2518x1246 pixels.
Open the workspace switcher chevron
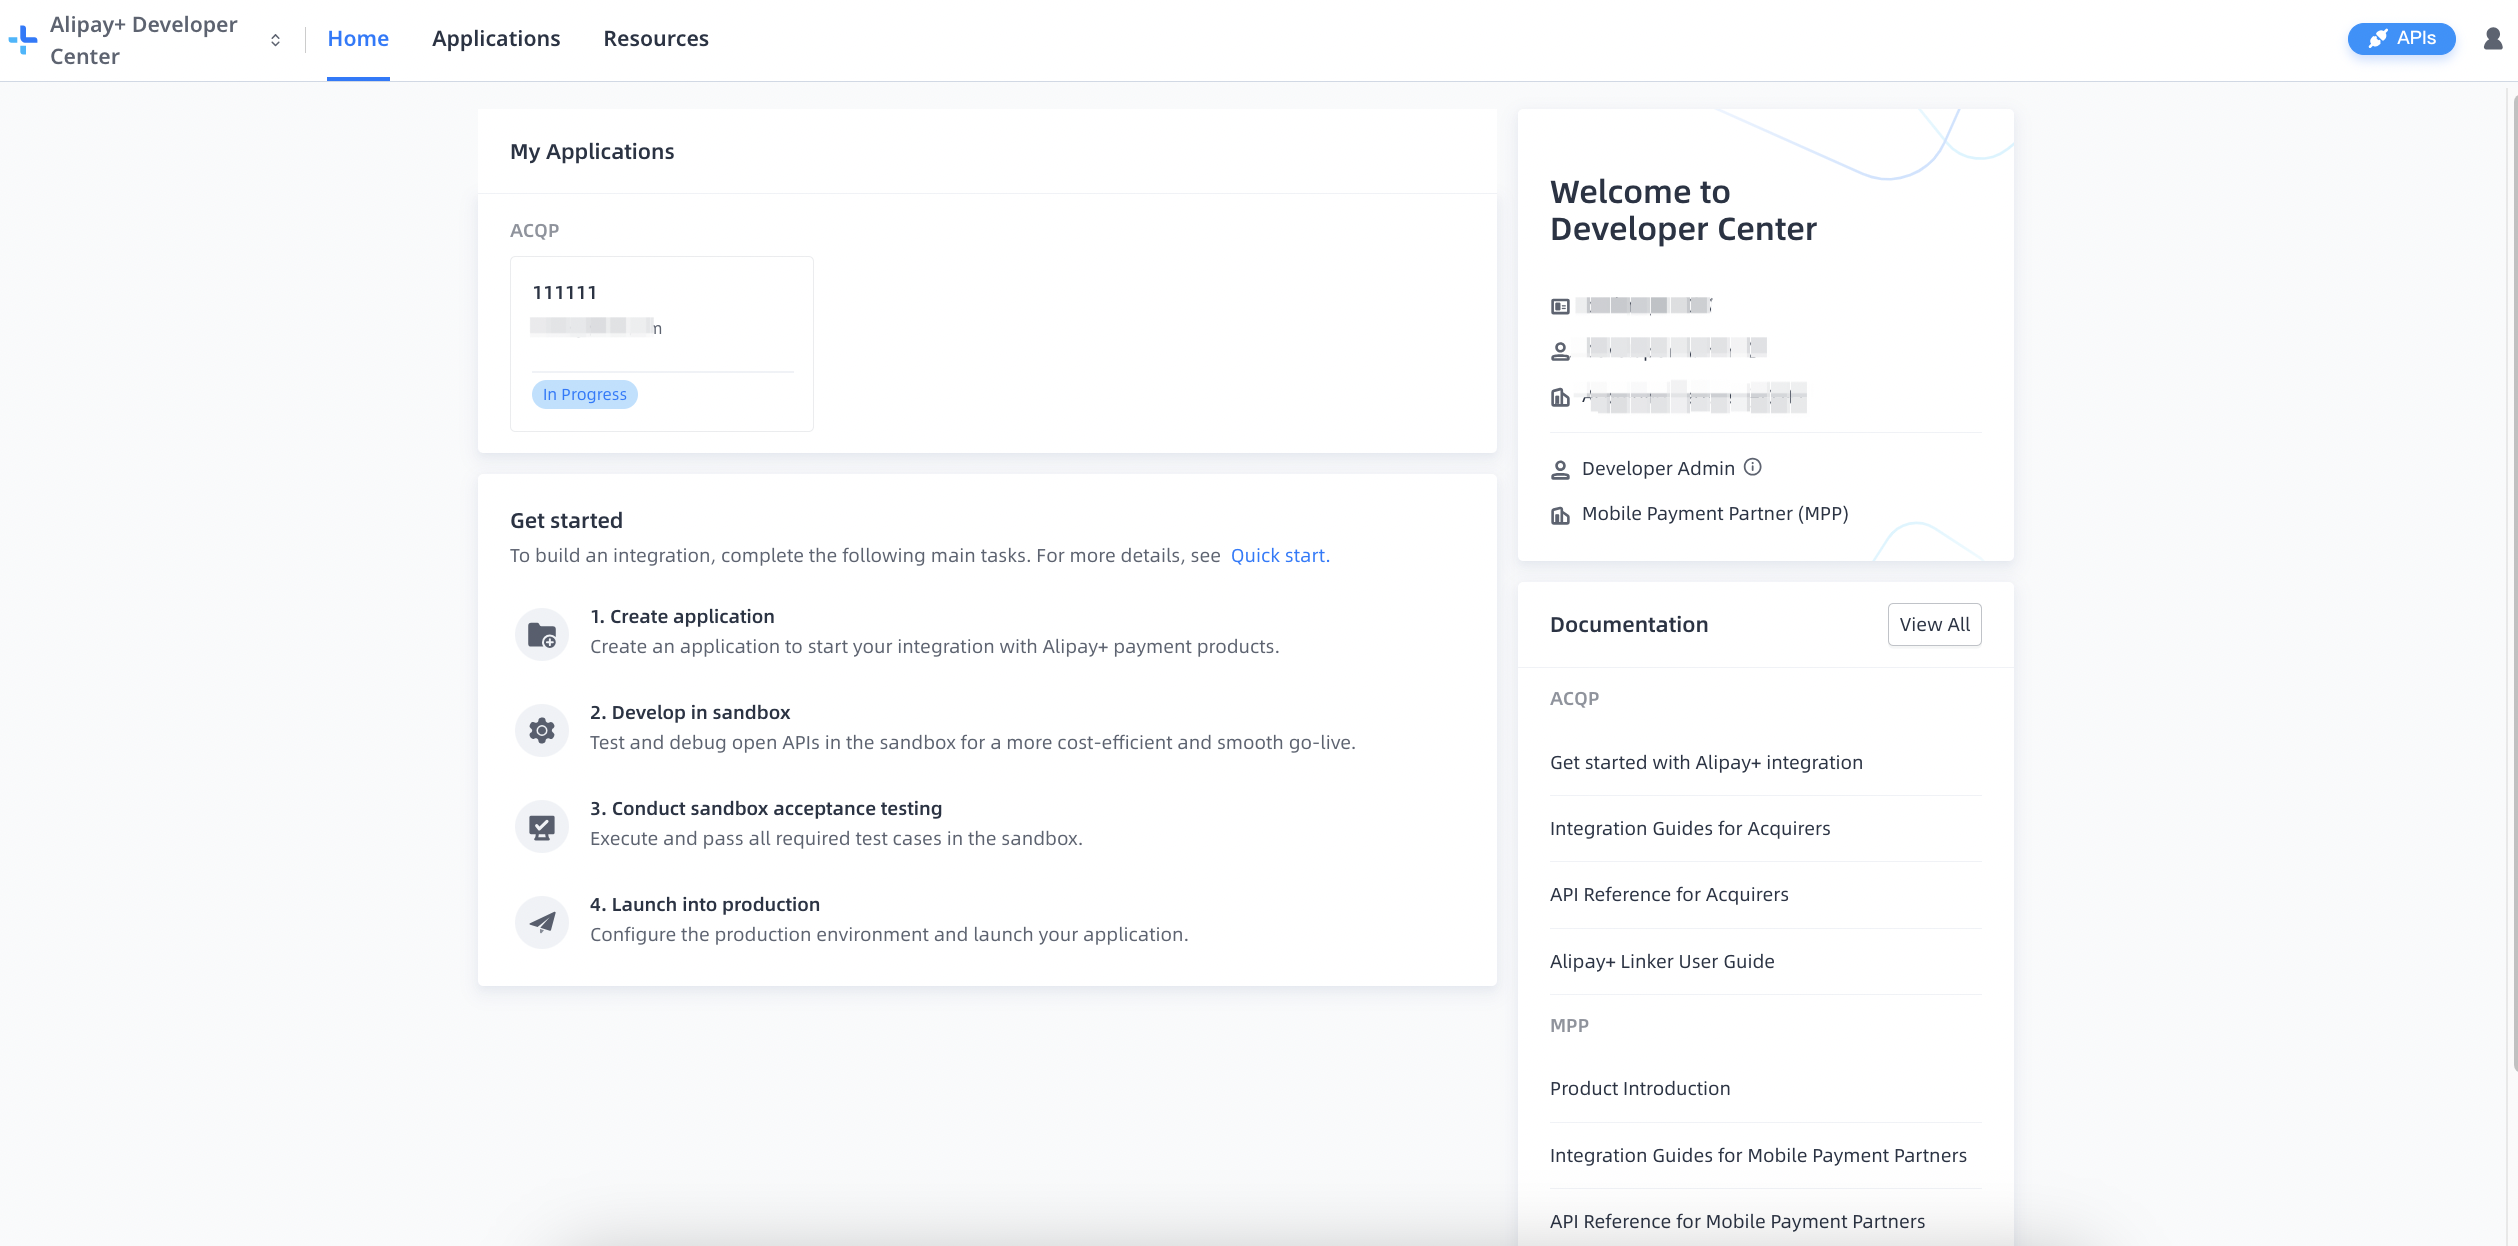point(275,40)
